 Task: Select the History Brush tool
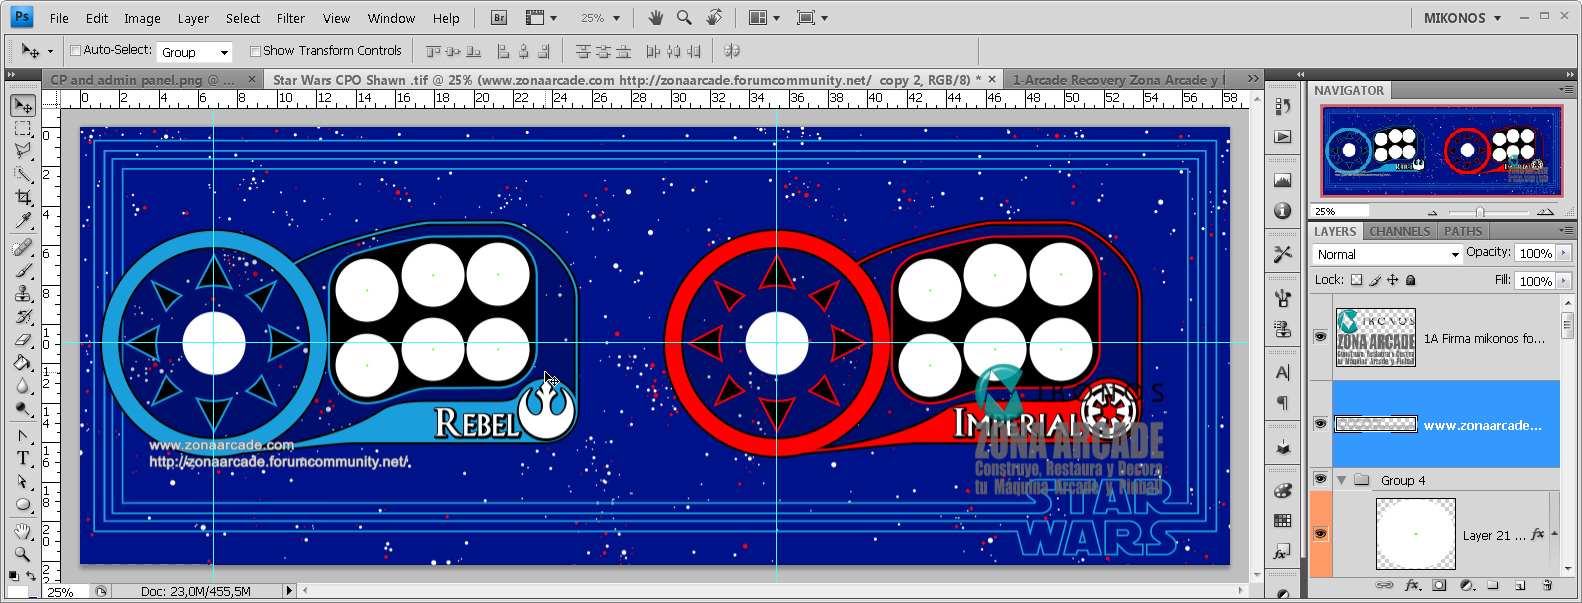tap(23, 316)
